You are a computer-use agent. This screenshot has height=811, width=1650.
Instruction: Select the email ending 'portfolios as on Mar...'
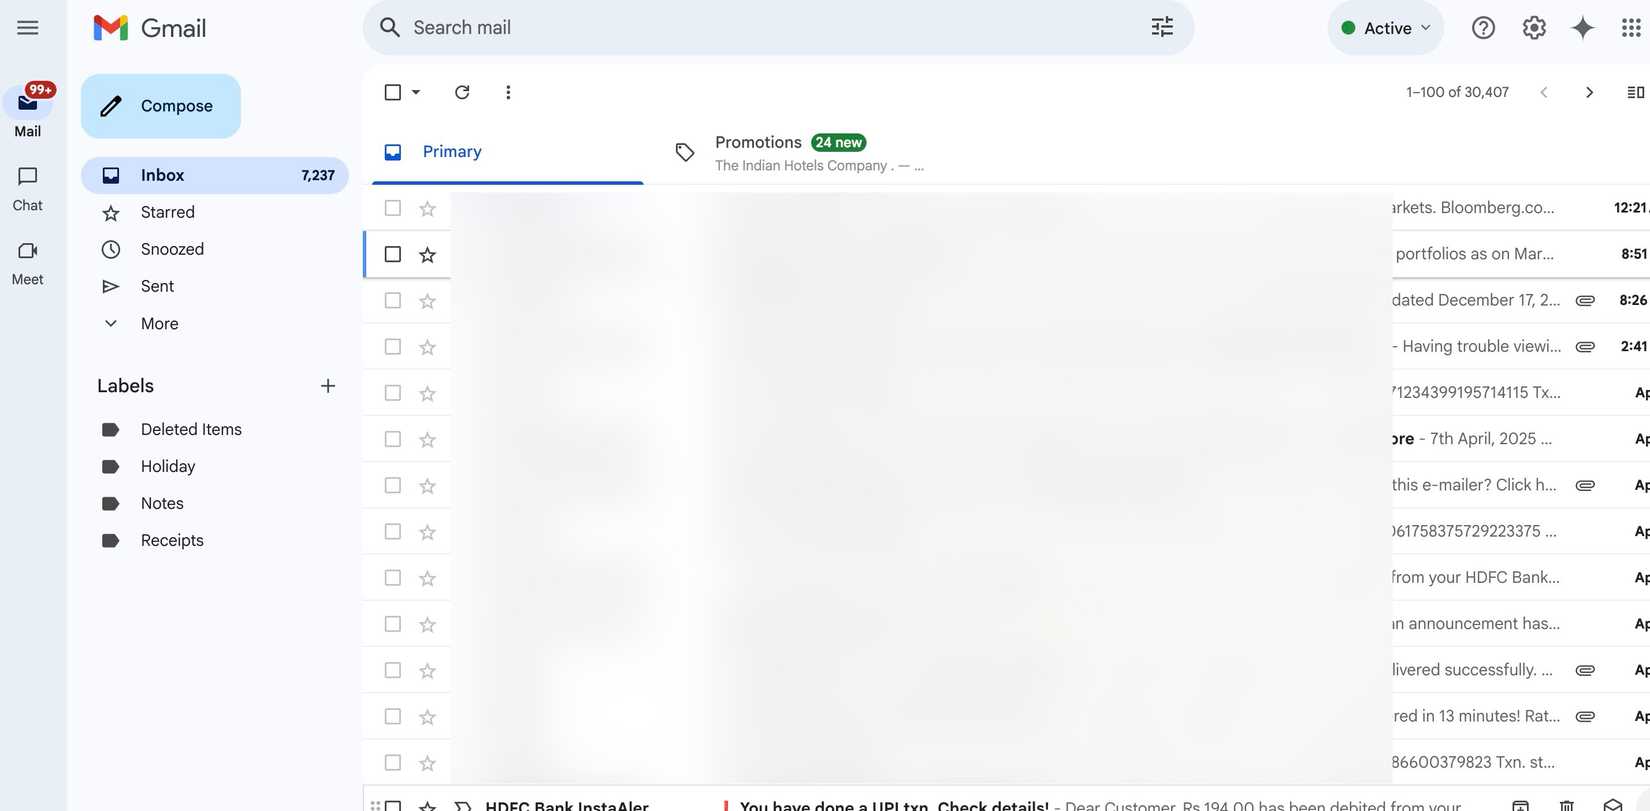(x=393, y=254)
